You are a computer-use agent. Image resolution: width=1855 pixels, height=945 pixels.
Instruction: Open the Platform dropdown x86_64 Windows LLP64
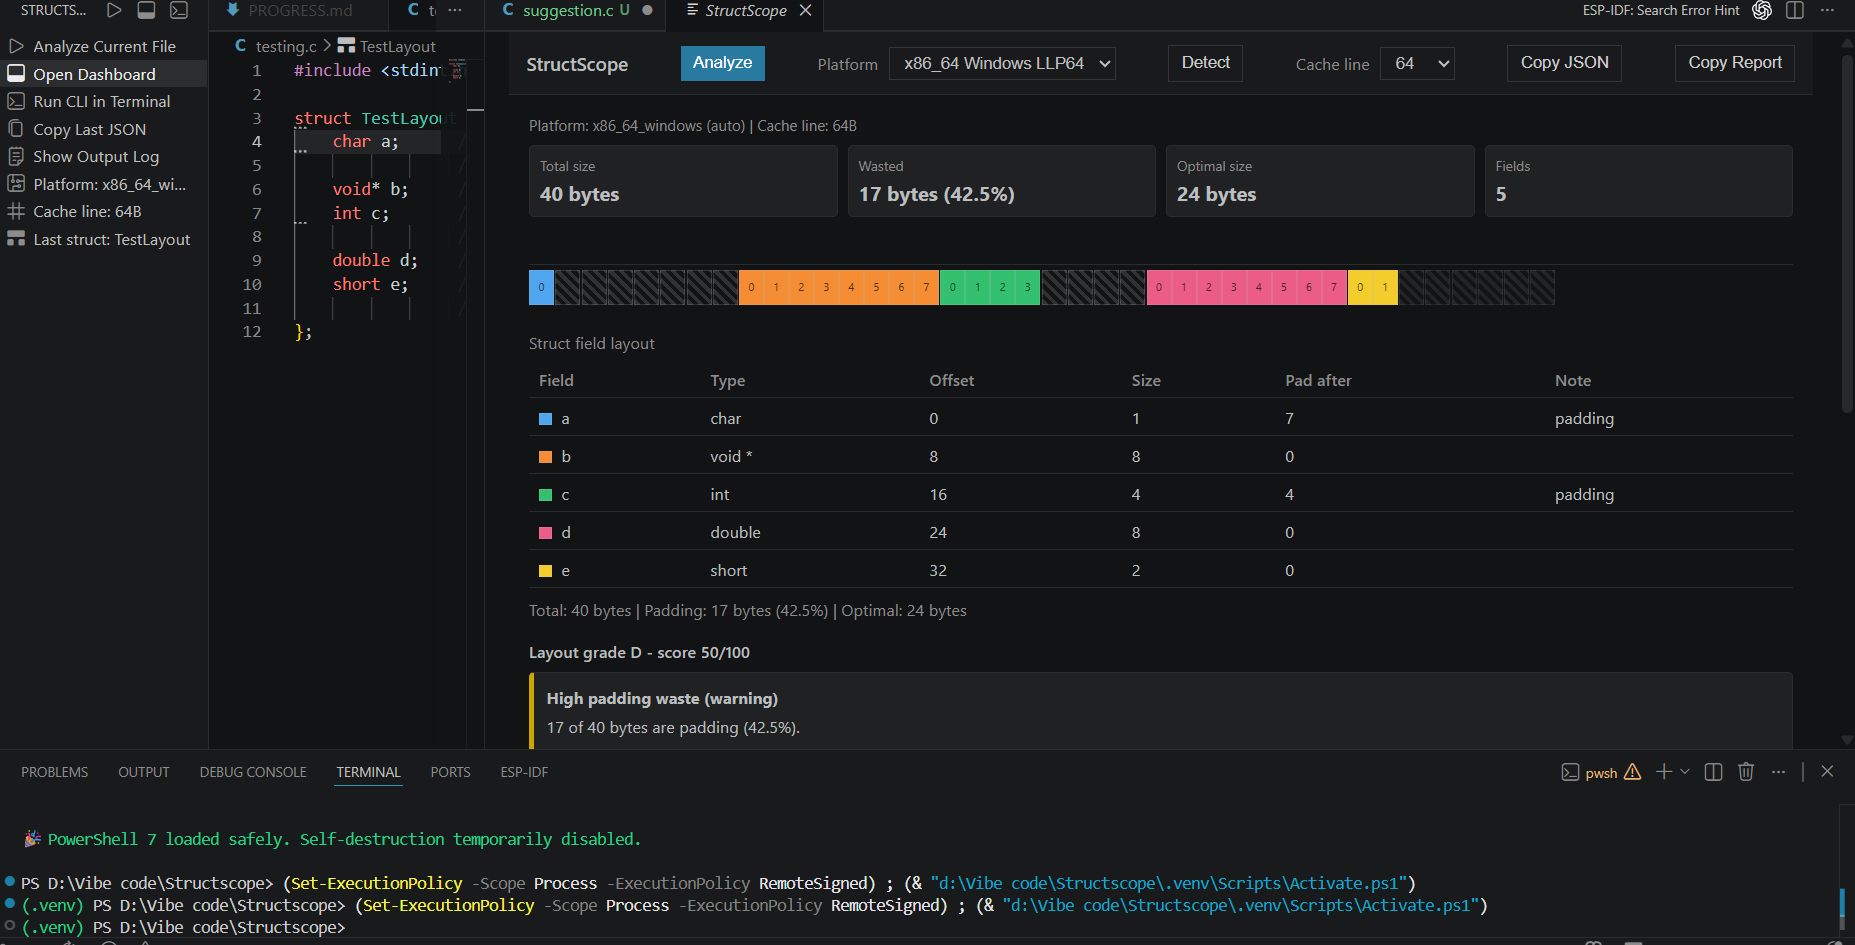[x=1002, y=63]
